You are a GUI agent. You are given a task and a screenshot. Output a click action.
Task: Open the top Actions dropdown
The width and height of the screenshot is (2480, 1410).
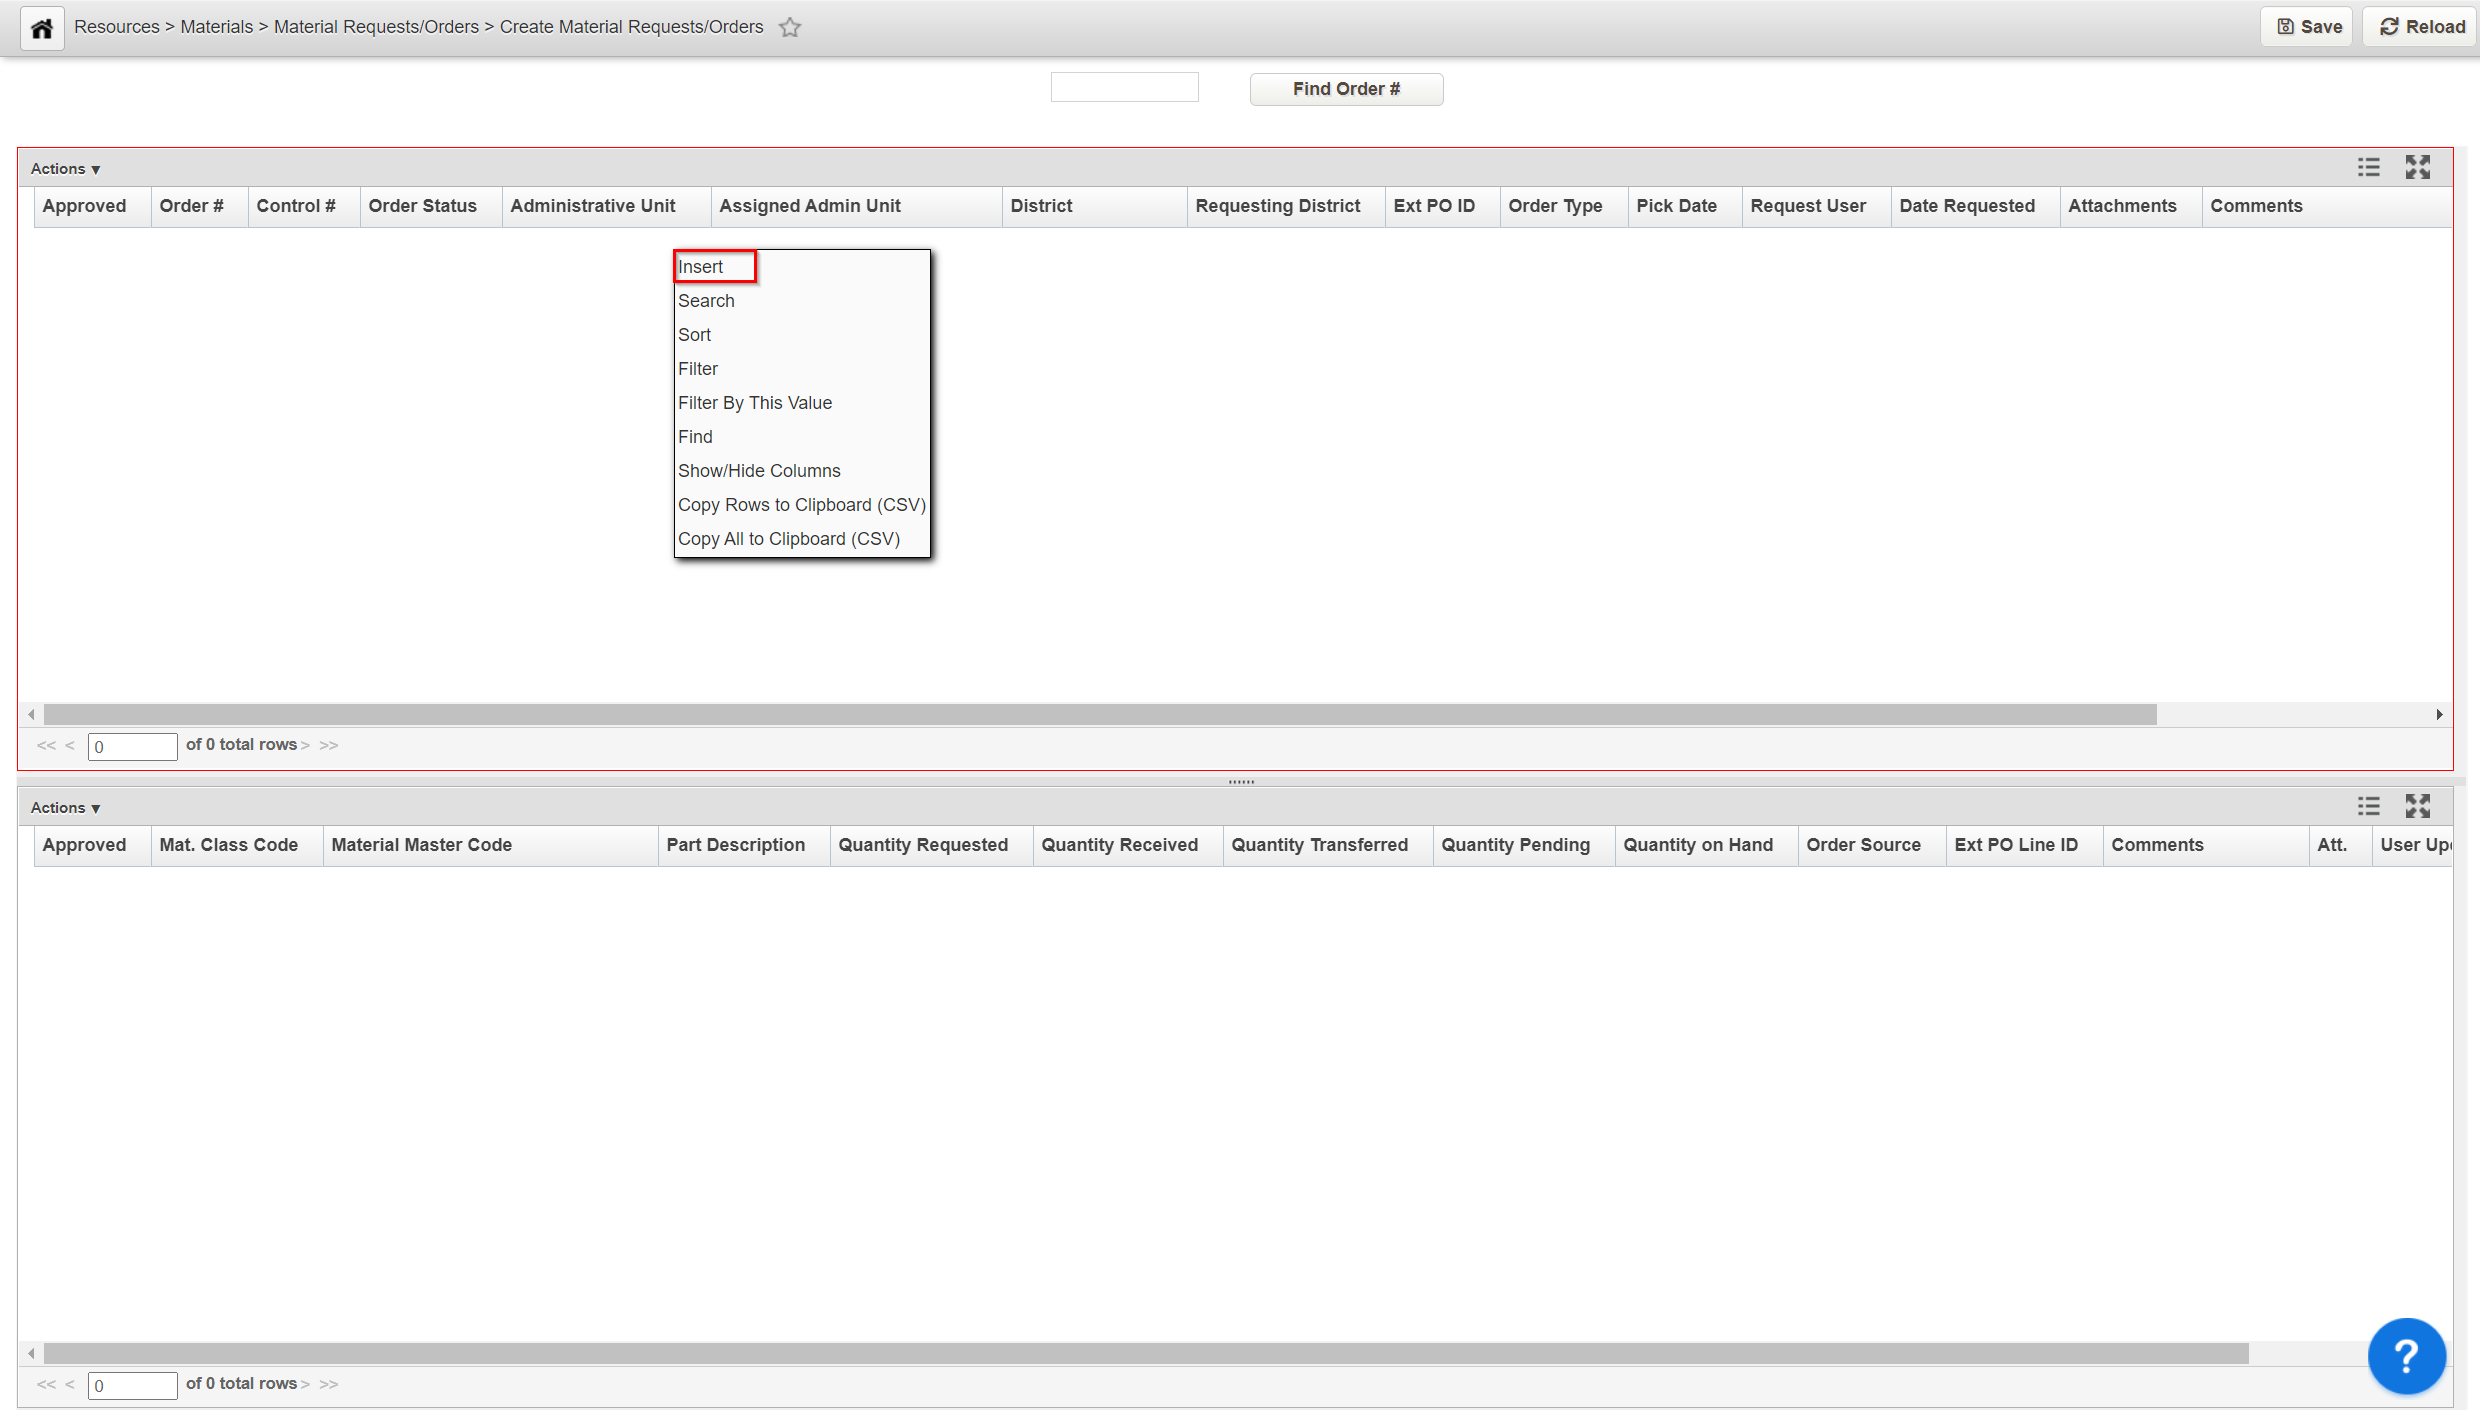pos(65,169)
